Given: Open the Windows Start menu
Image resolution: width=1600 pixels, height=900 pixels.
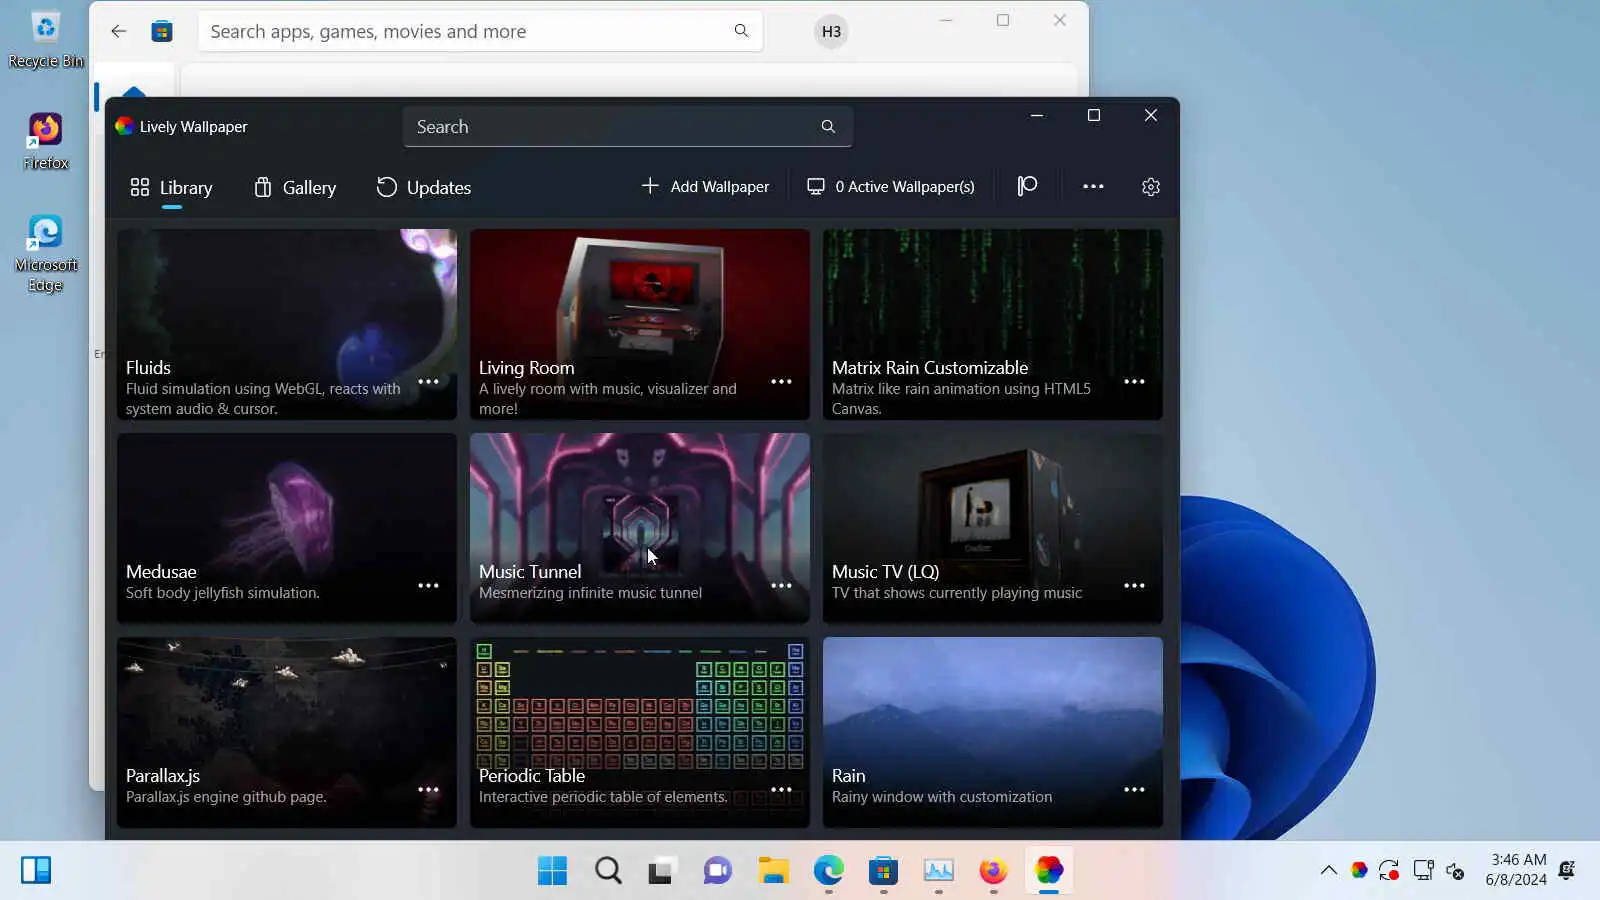Looking at the screenshot, I should pos(552,870).
